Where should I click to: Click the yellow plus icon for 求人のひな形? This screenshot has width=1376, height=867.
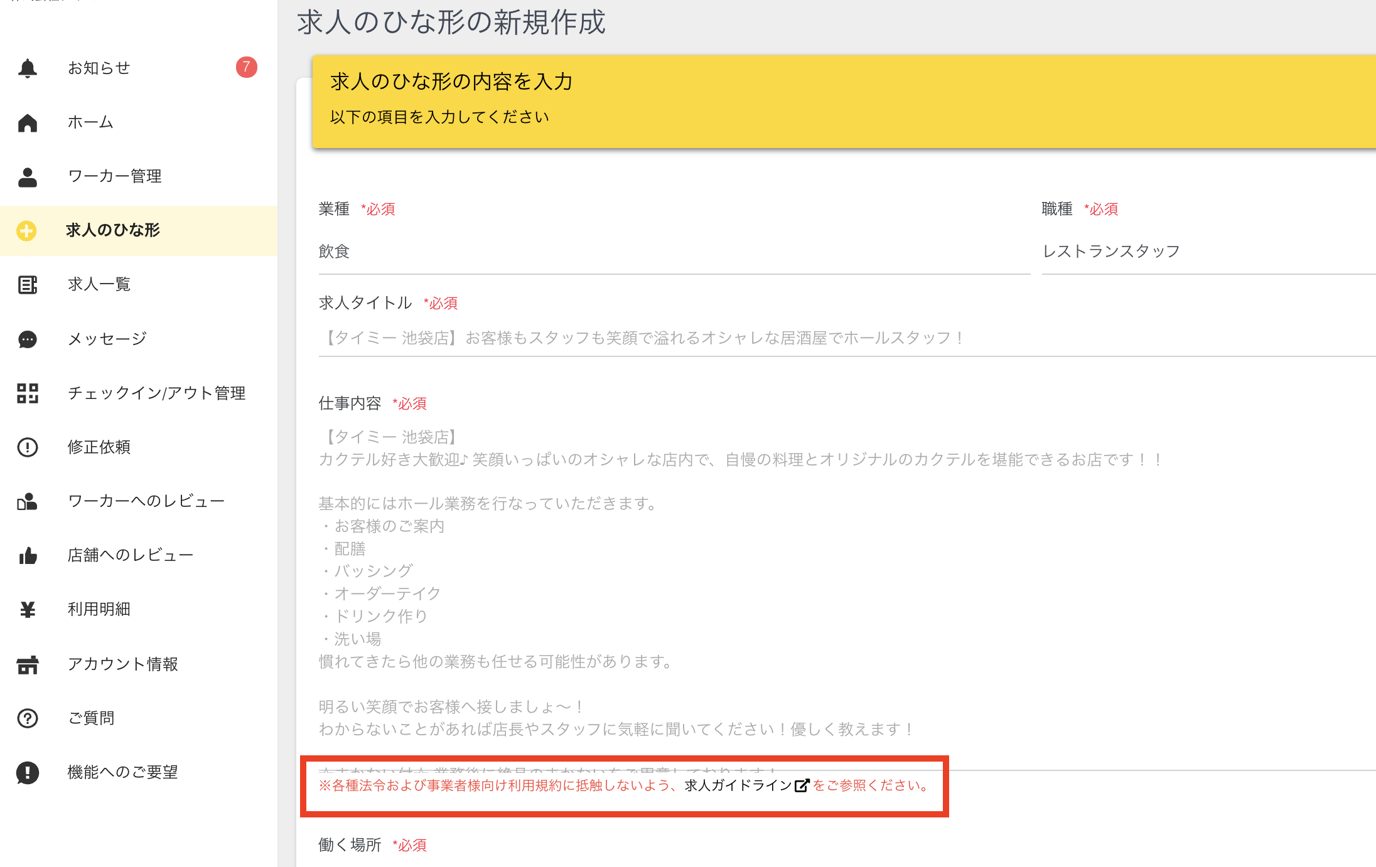click(x=27, y=231)
